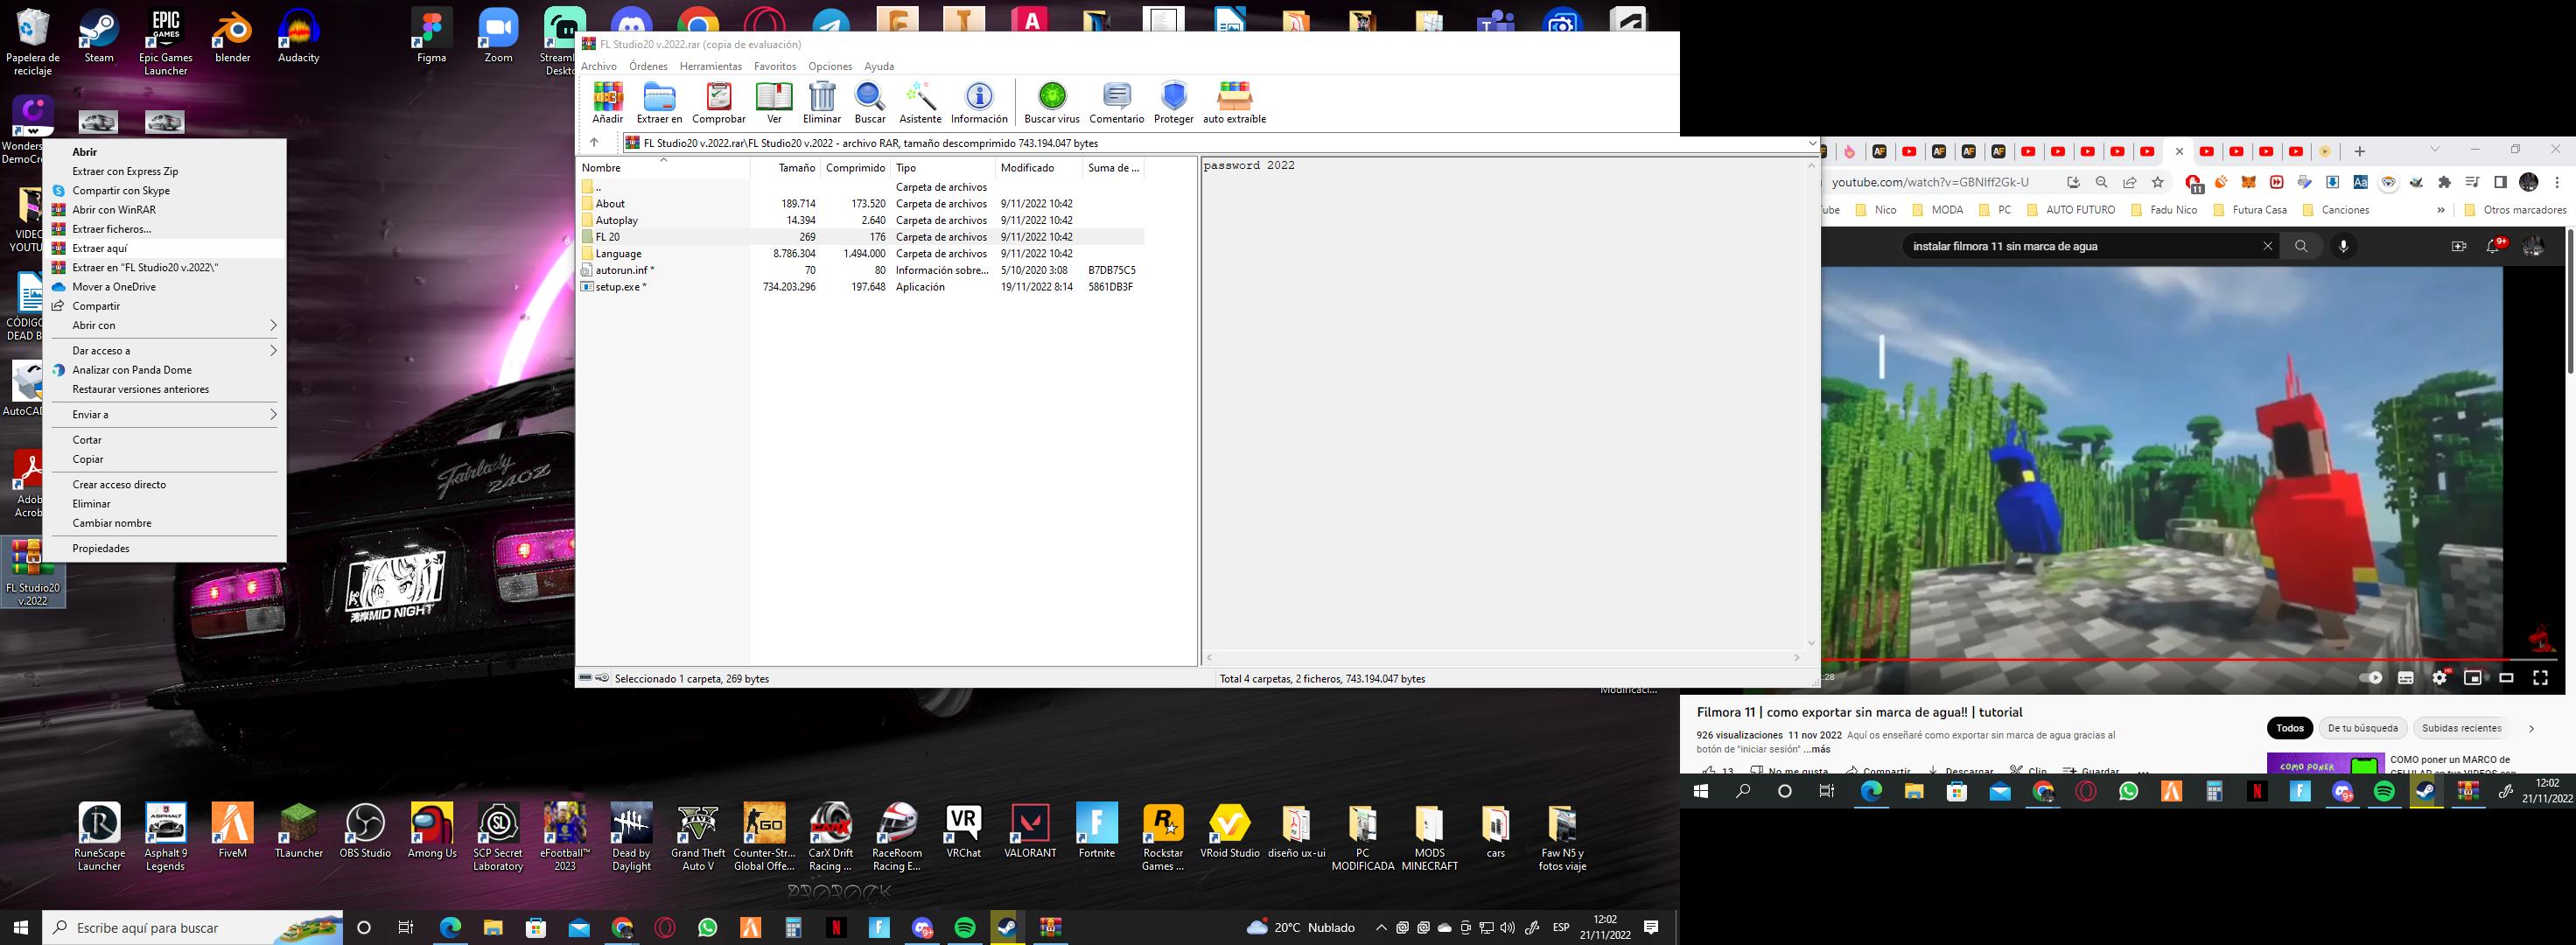Toggle YouTube theater mode
This screenshot has height=945, width=2576.
click(2506, 678)
